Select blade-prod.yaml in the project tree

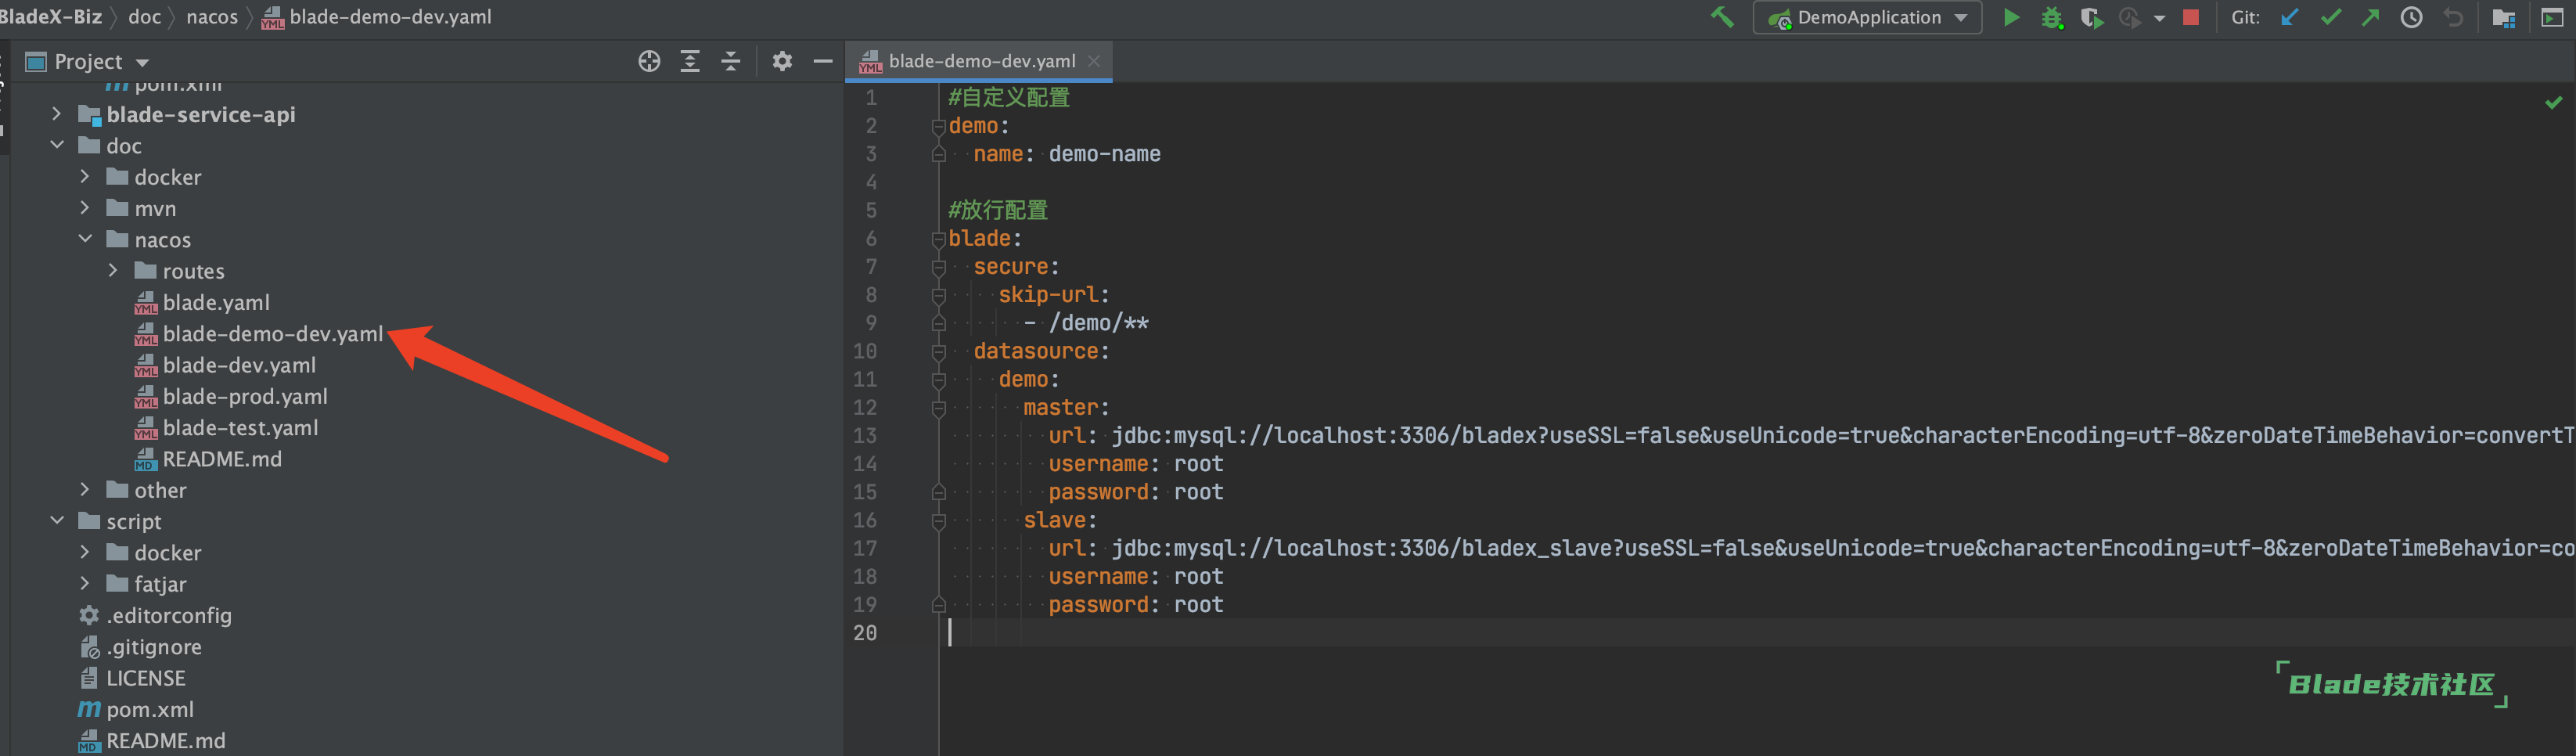tap(231, 396)
